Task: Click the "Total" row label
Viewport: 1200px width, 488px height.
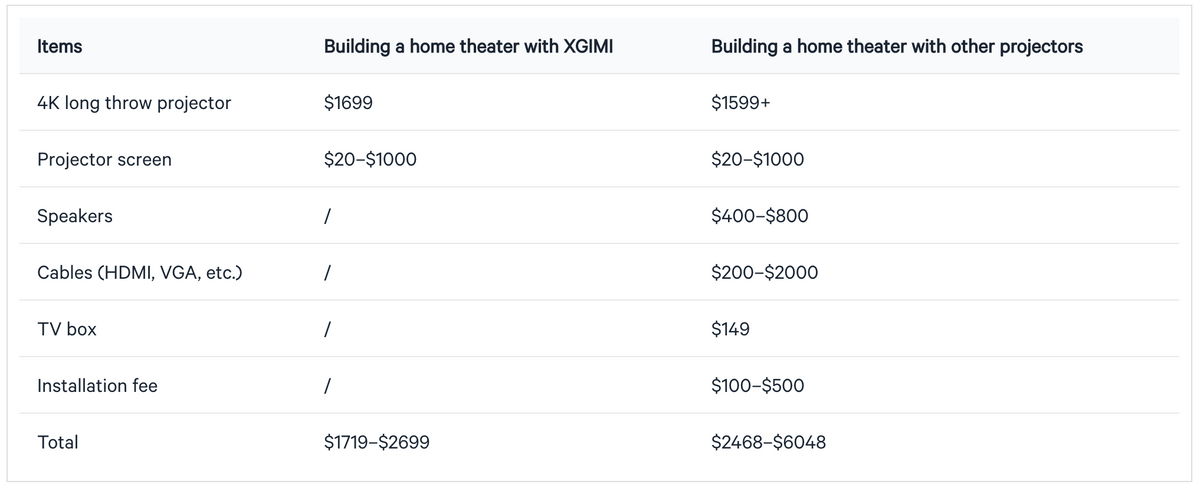Action: click(57, 442)
